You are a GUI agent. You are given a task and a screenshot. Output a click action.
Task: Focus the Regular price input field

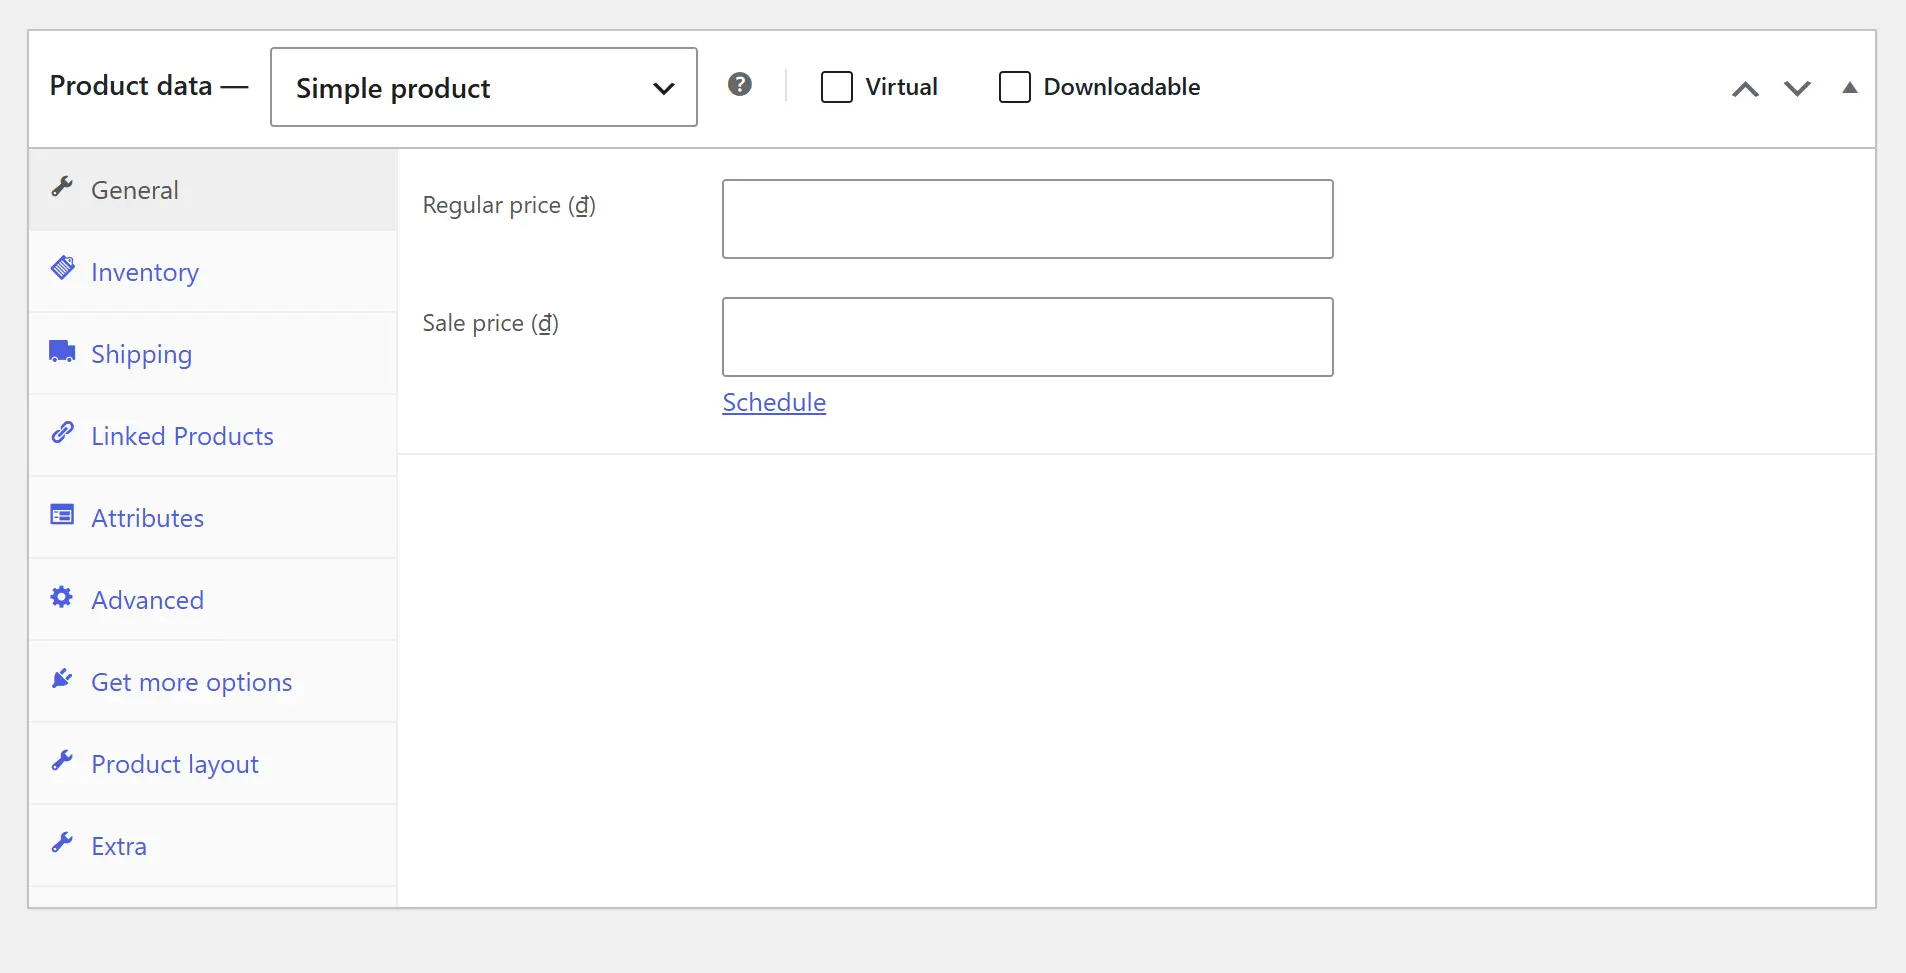pos(1028,219)
